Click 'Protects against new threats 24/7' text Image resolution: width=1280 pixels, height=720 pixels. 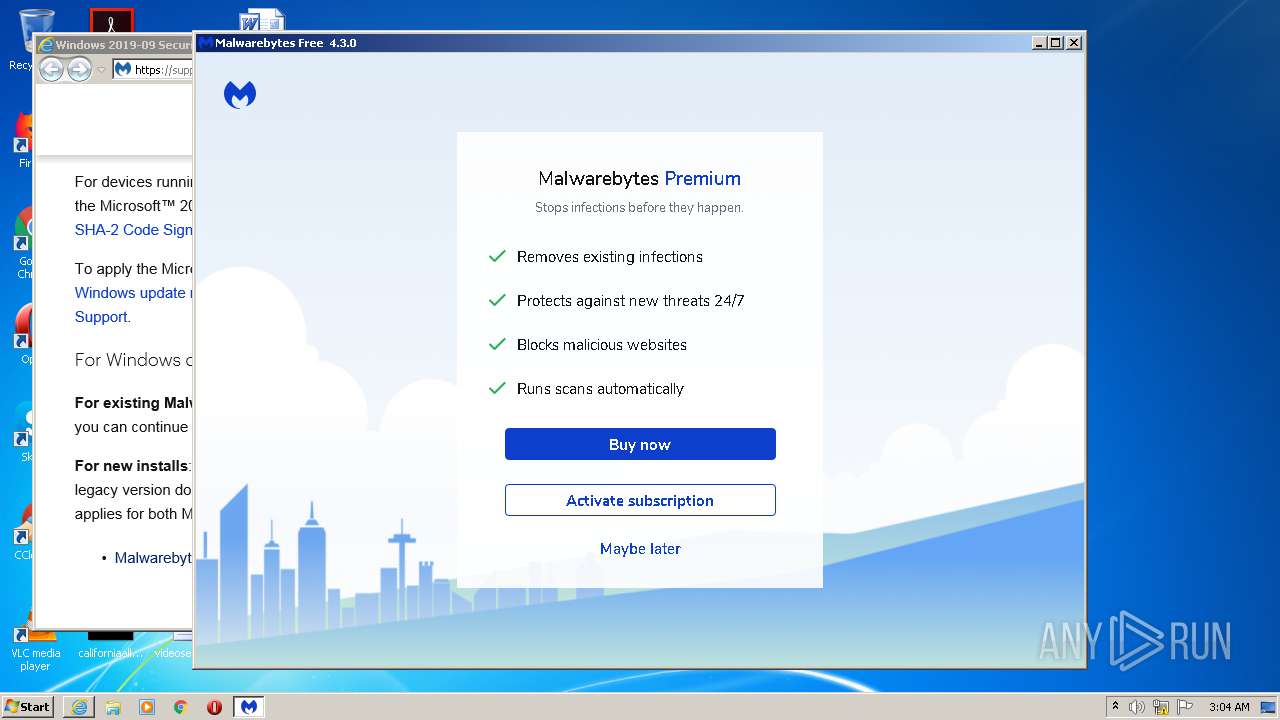[x=631, y=301]
